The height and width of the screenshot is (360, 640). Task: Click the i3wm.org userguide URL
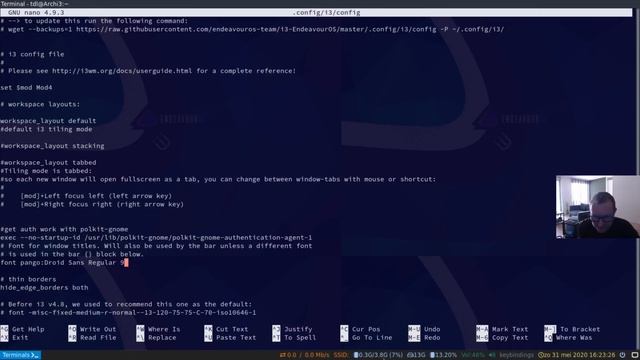(x=122, y=71)
